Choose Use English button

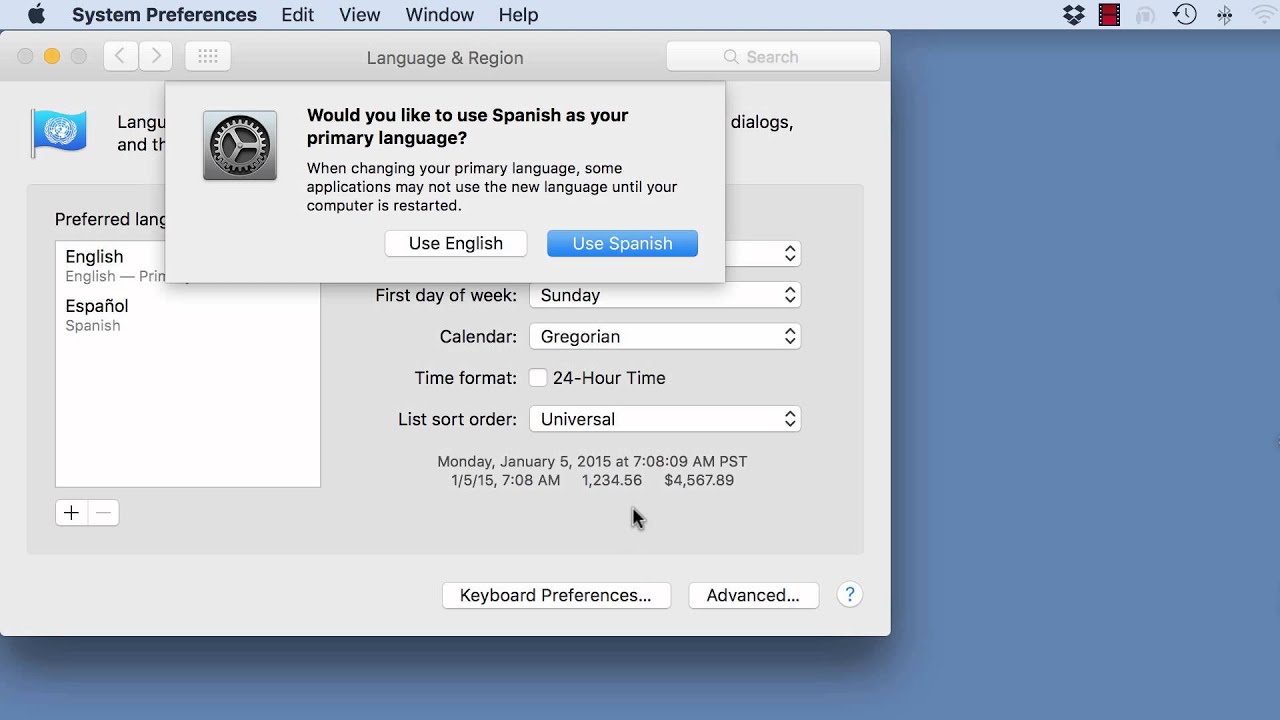click(x=456, y=243)
